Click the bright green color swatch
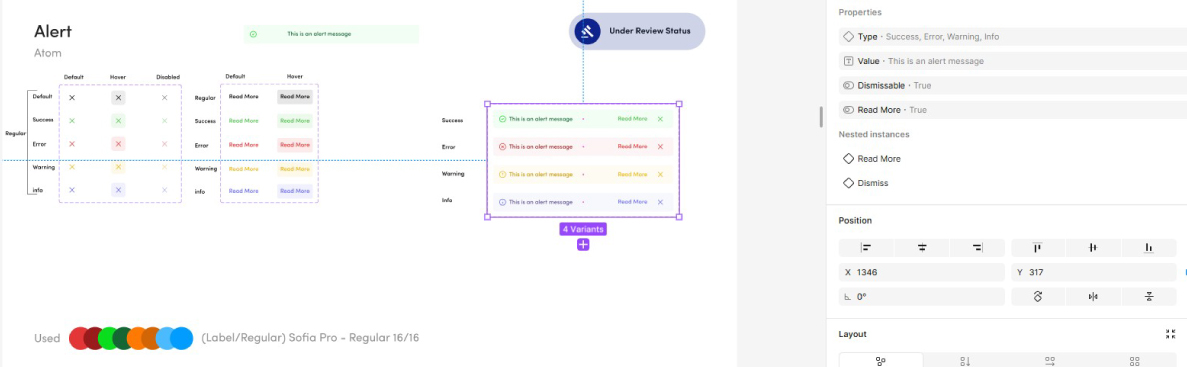This screenshot has width=1187, height=367. tap(109, 338)
